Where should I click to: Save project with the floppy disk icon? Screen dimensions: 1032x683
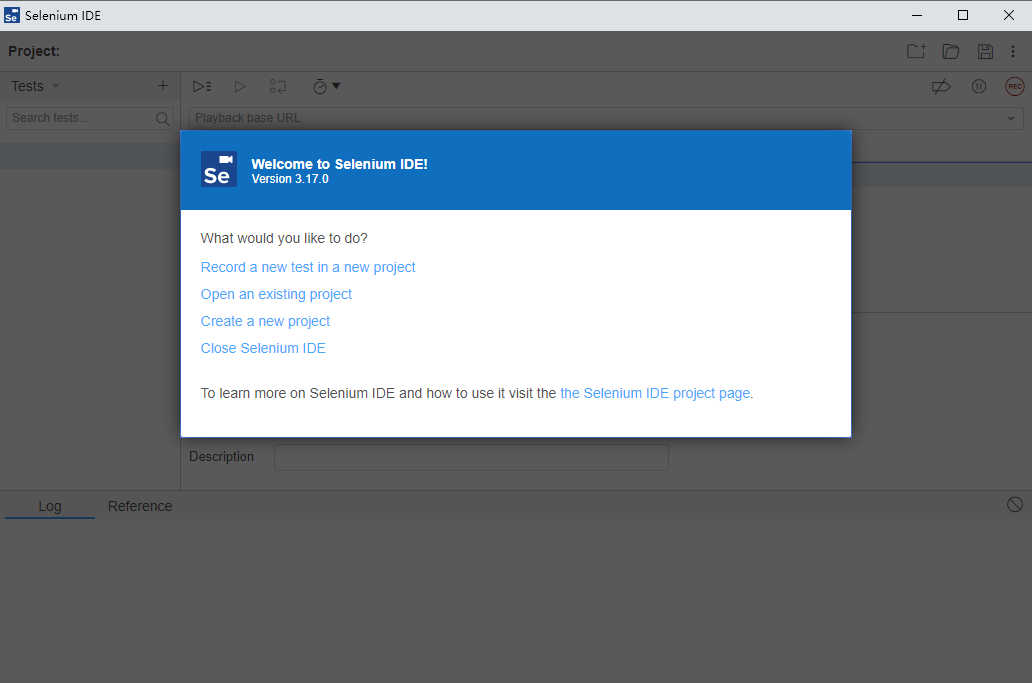click(985, 51)
